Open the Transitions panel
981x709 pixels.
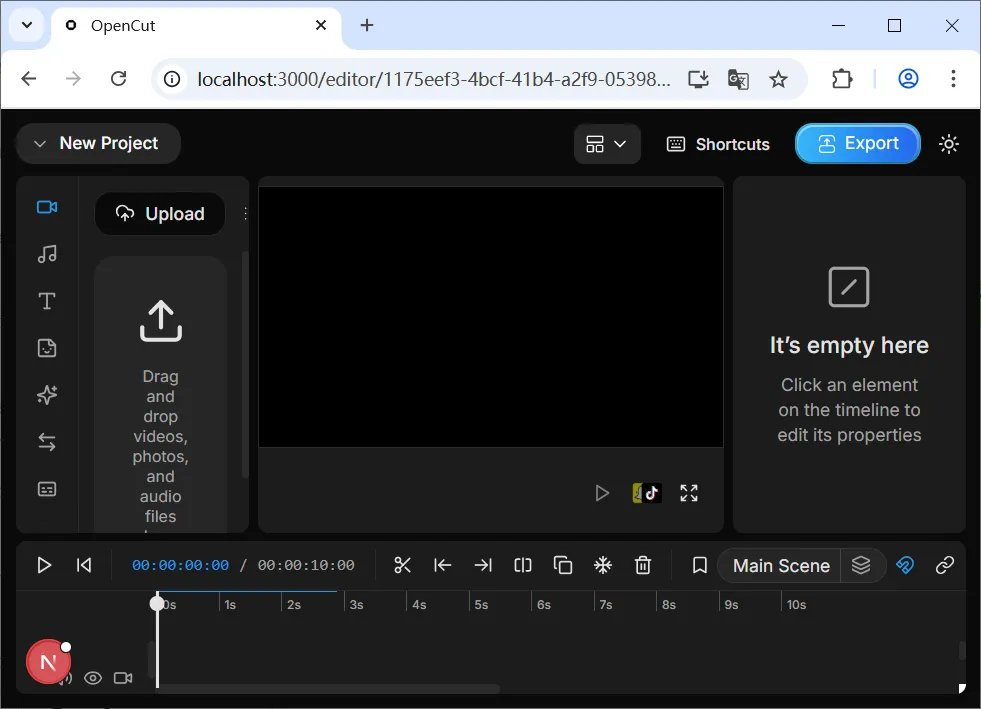click(47, 441)
